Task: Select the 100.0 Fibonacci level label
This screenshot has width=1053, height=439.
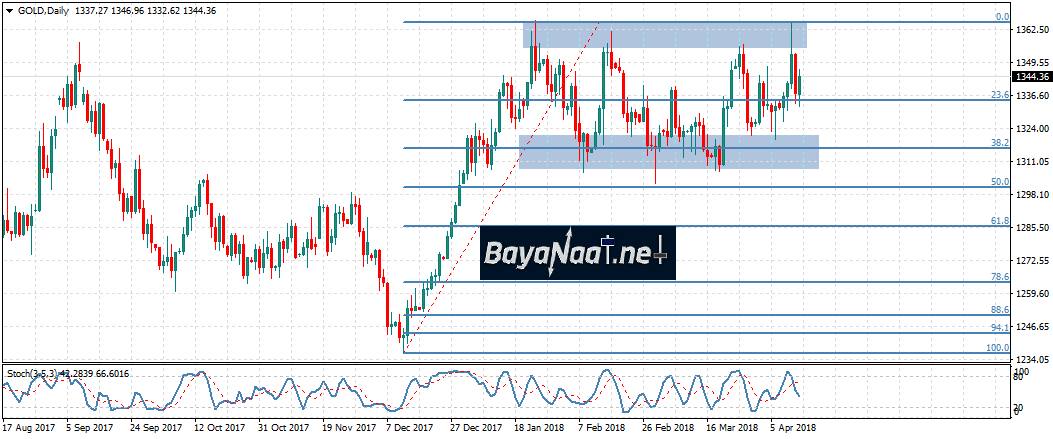Action: tap(997, 347)
